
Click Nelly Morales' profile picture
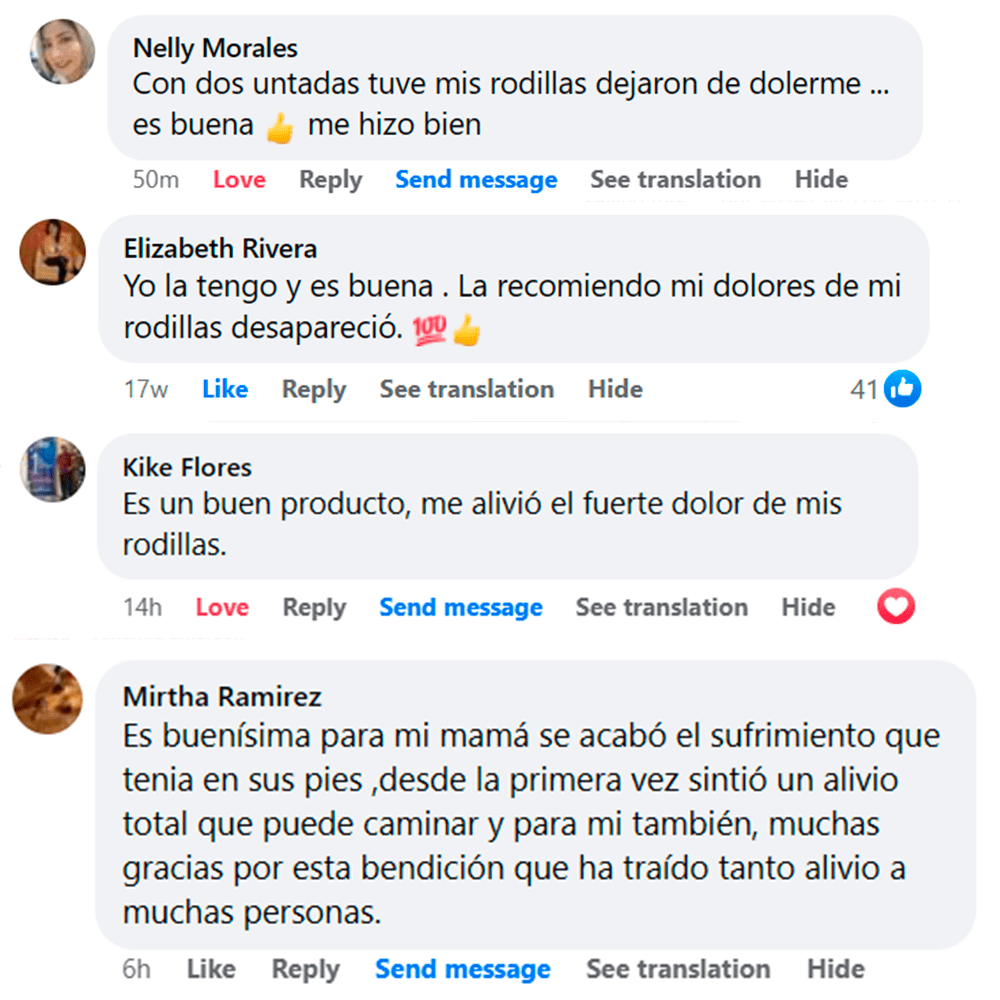pos(64,52)
